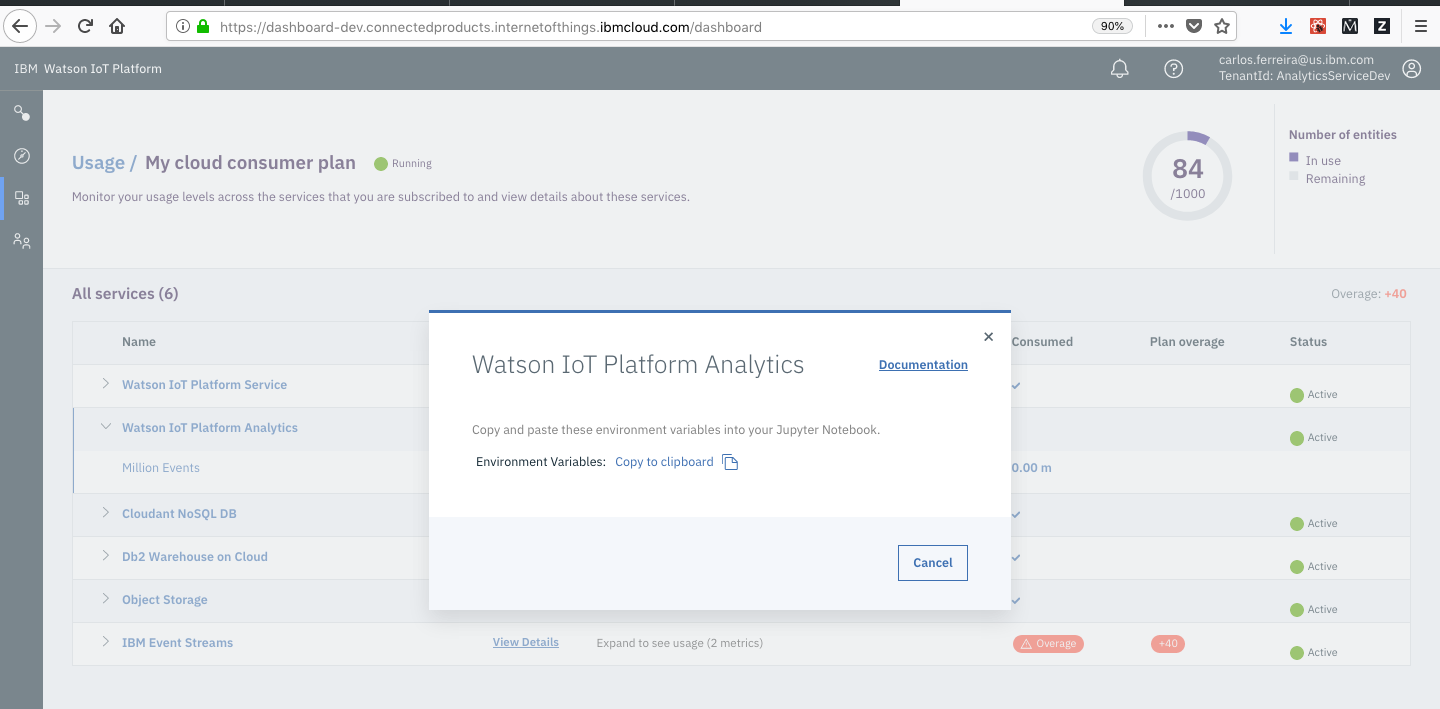The width and height of the screenshot is (1440, 709).
Task: Expand Cloudant NoSQL DB row
Action: coord(105,513)
